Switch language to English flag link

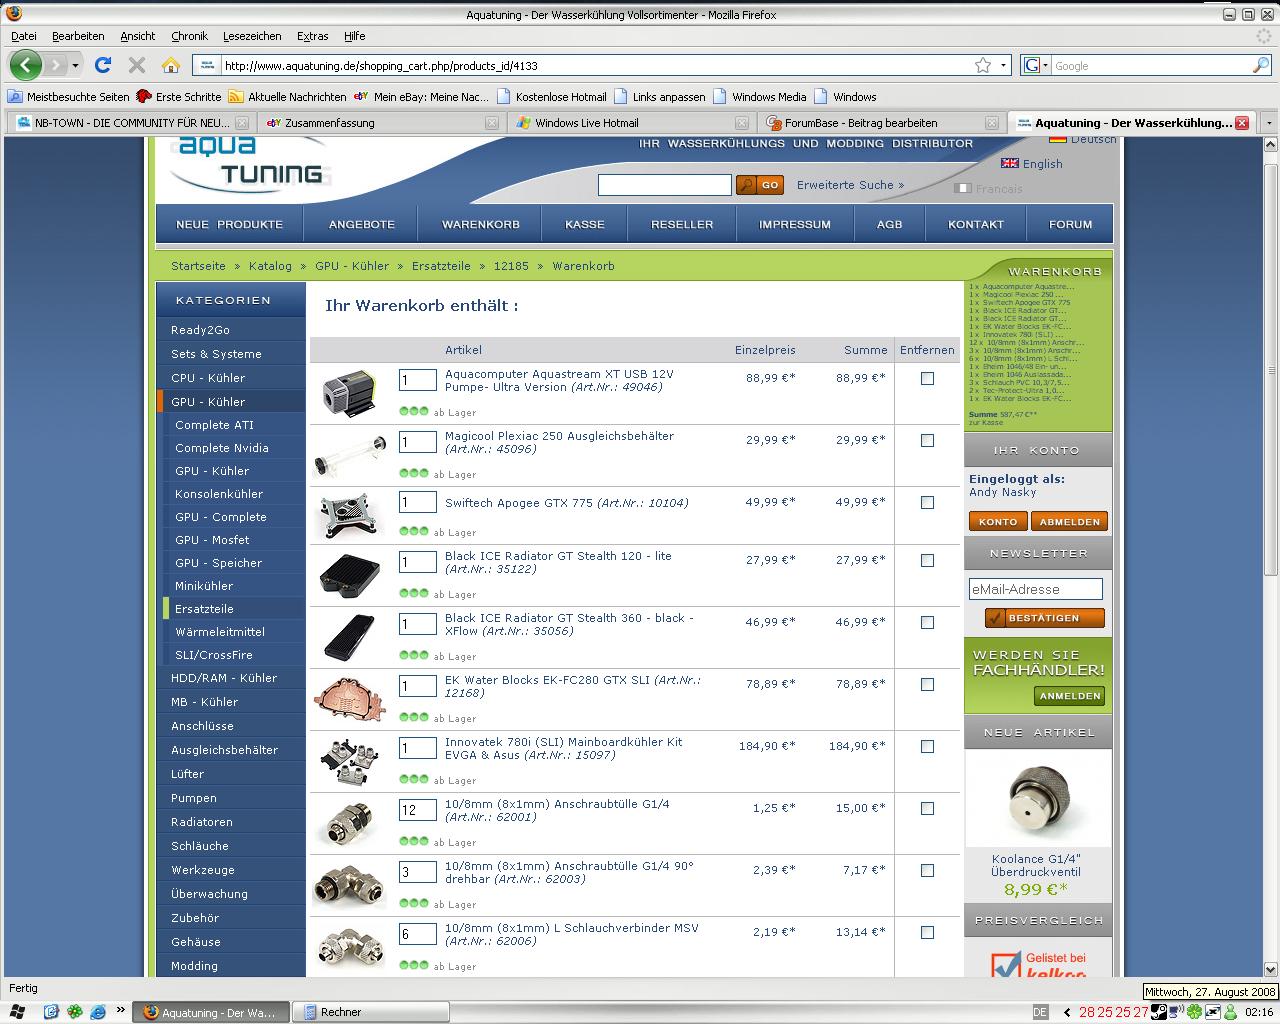1032,164
